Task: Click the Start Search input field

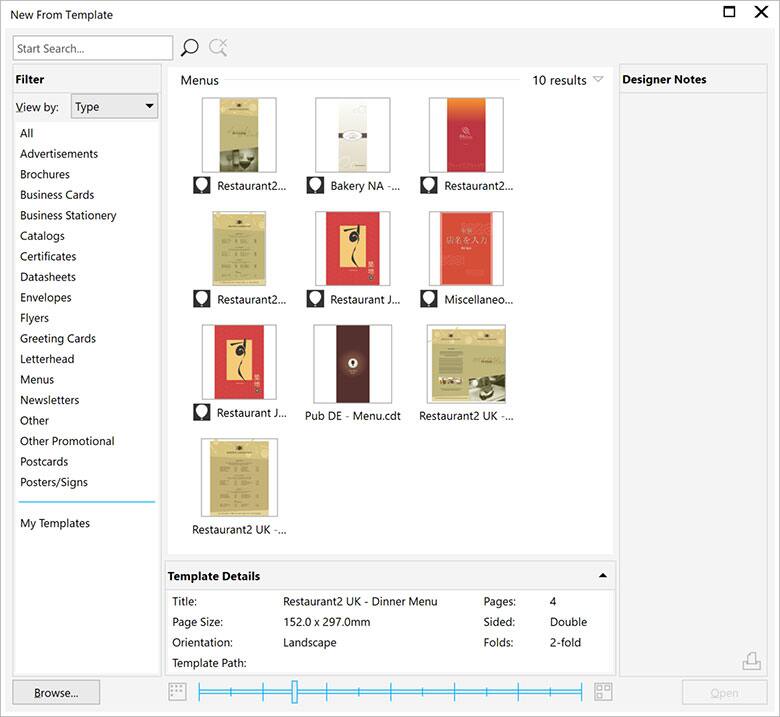Action: [93, 48]
